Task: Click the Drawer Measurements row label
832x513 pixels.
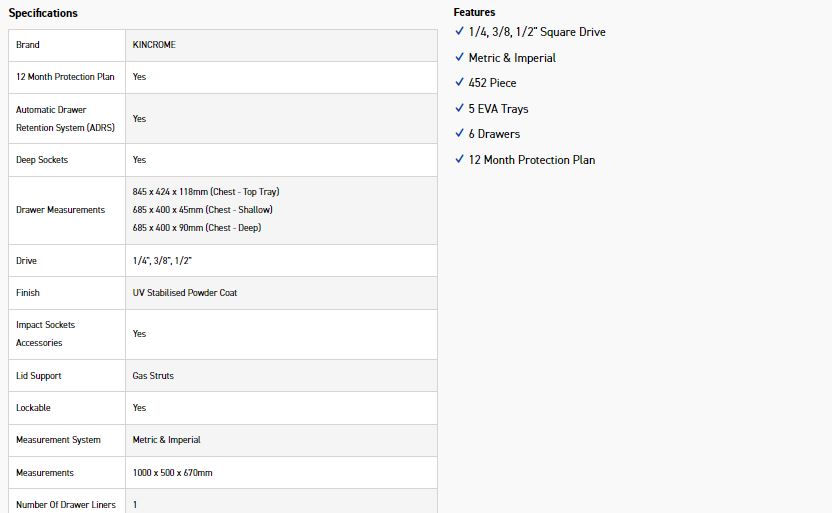Action: tap(60, 210)
